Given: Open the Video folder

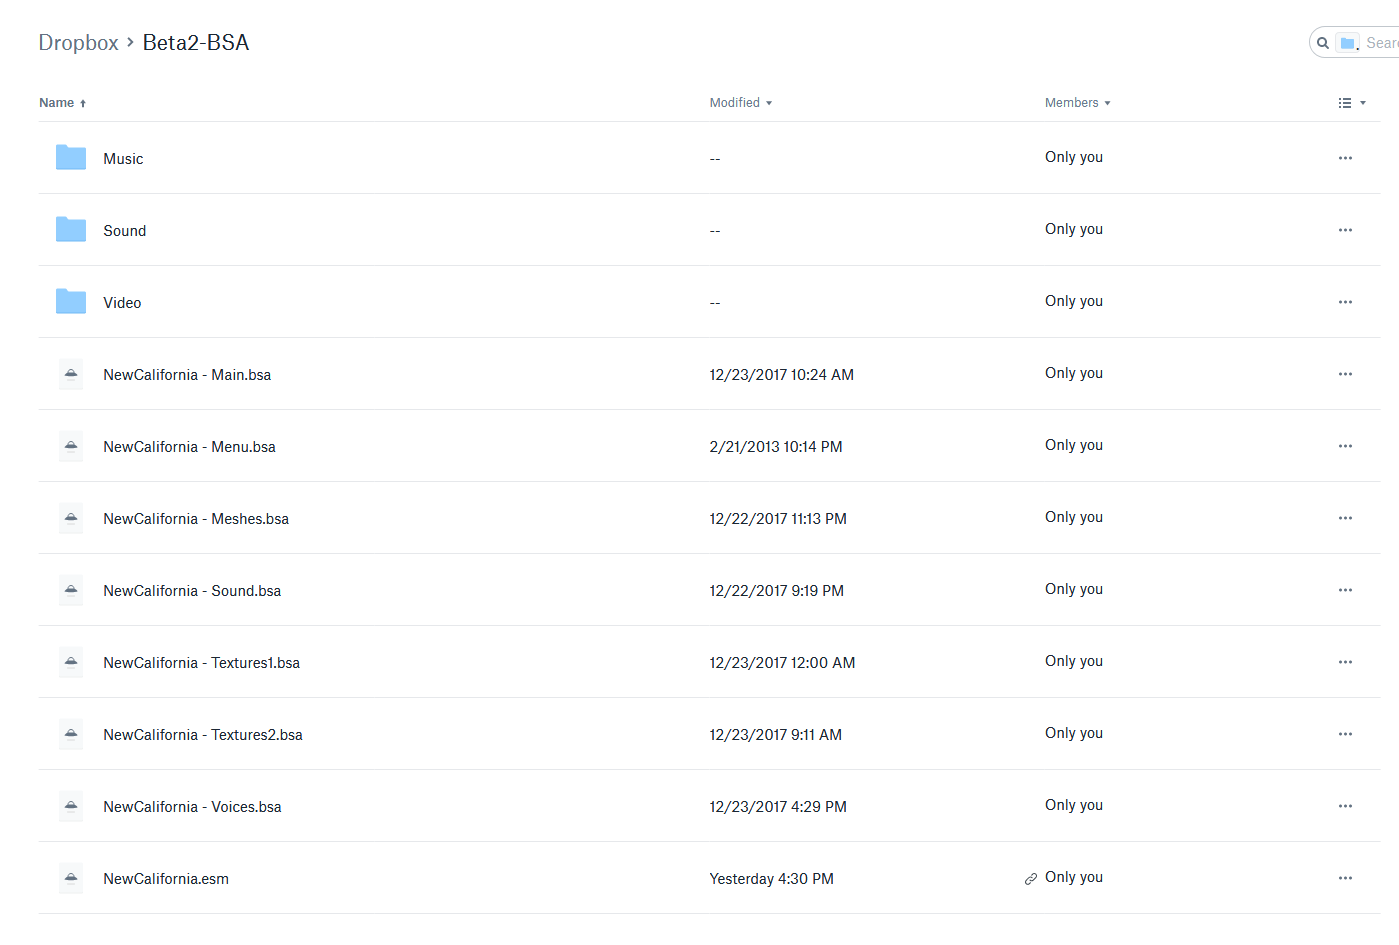Looking at the screenshot, I should tap(122, 303).
